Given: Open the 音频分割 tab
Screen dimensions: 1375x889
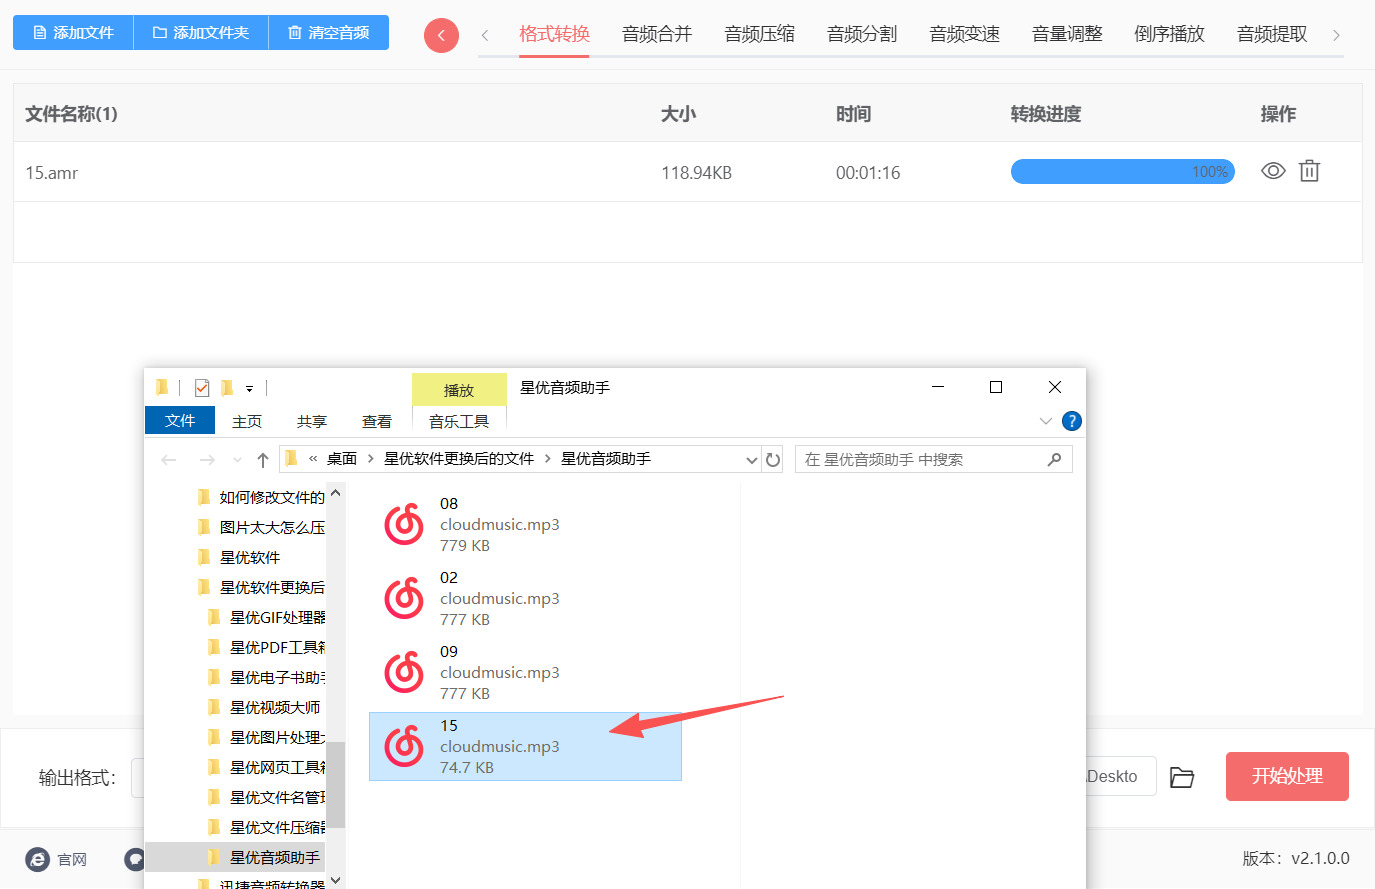Looking at the screenshot, I should click(x=862, y=34).
